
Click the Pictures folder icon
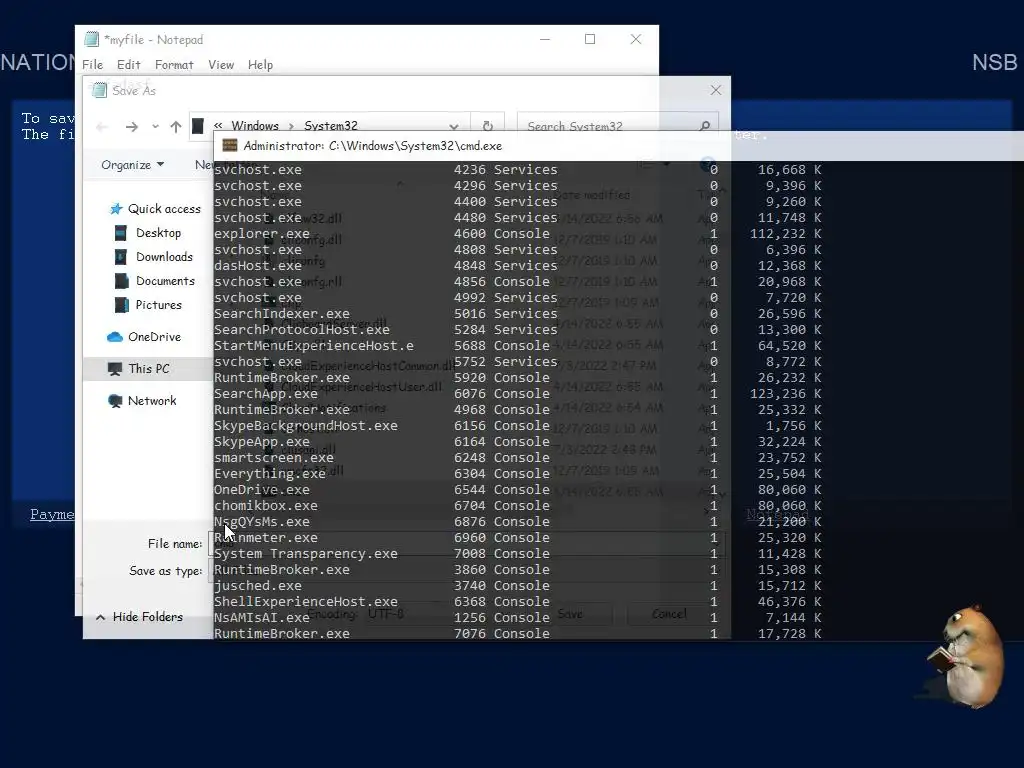121,305
